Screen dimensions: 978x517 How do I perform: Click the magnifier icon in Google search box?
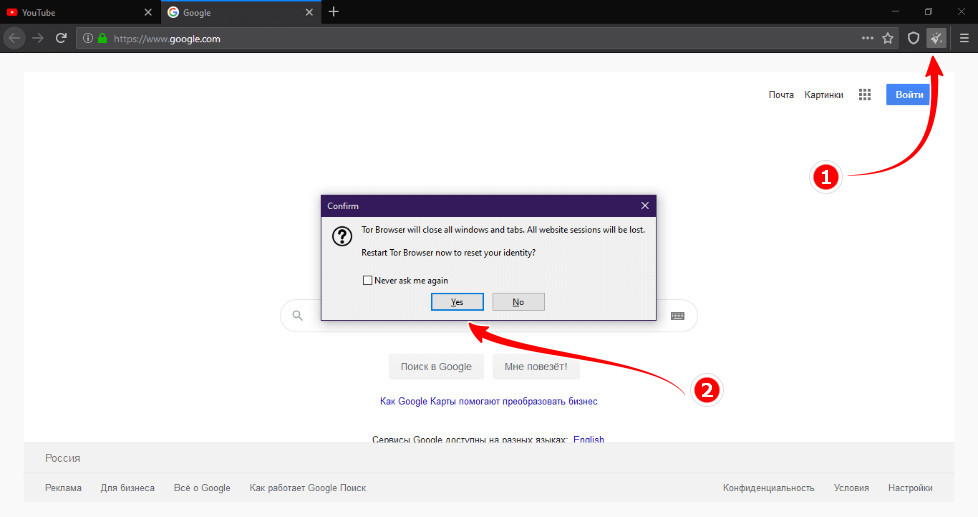(298, 316)
